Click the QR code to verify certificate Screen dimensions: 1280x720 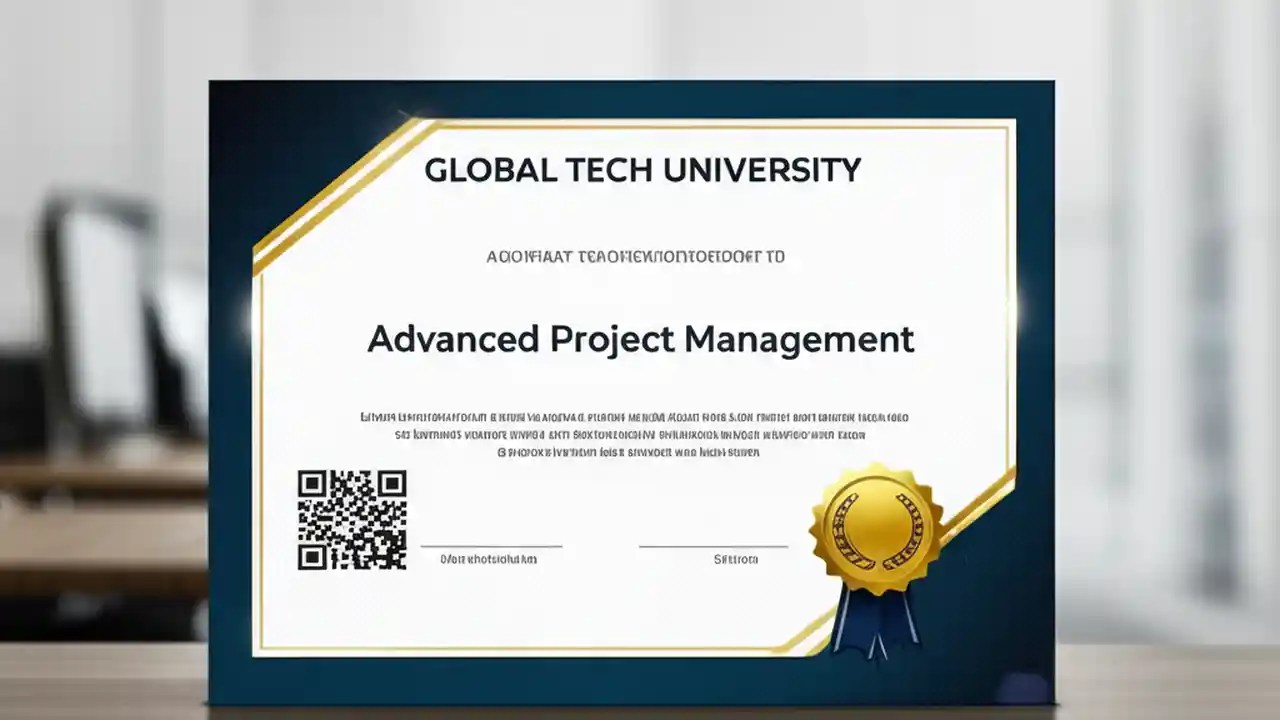pos(351,520)
